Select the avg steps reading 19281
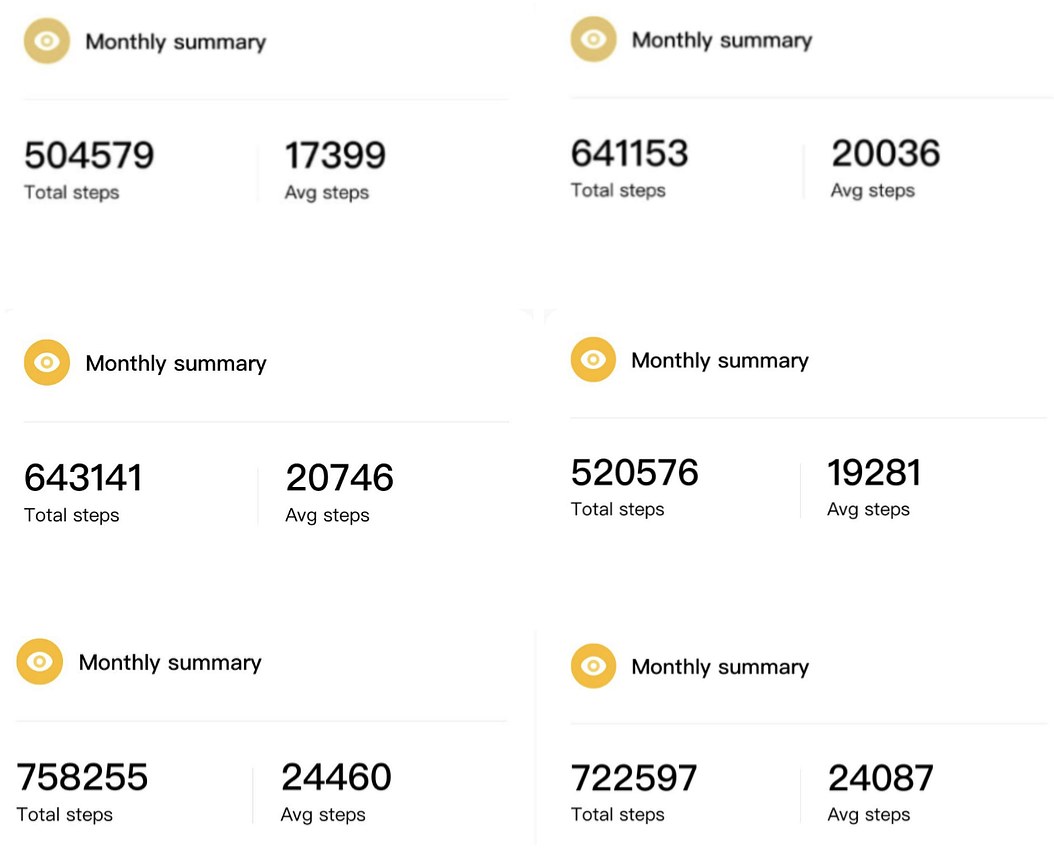The image size is (1054, 856). (x=874, y=471)
